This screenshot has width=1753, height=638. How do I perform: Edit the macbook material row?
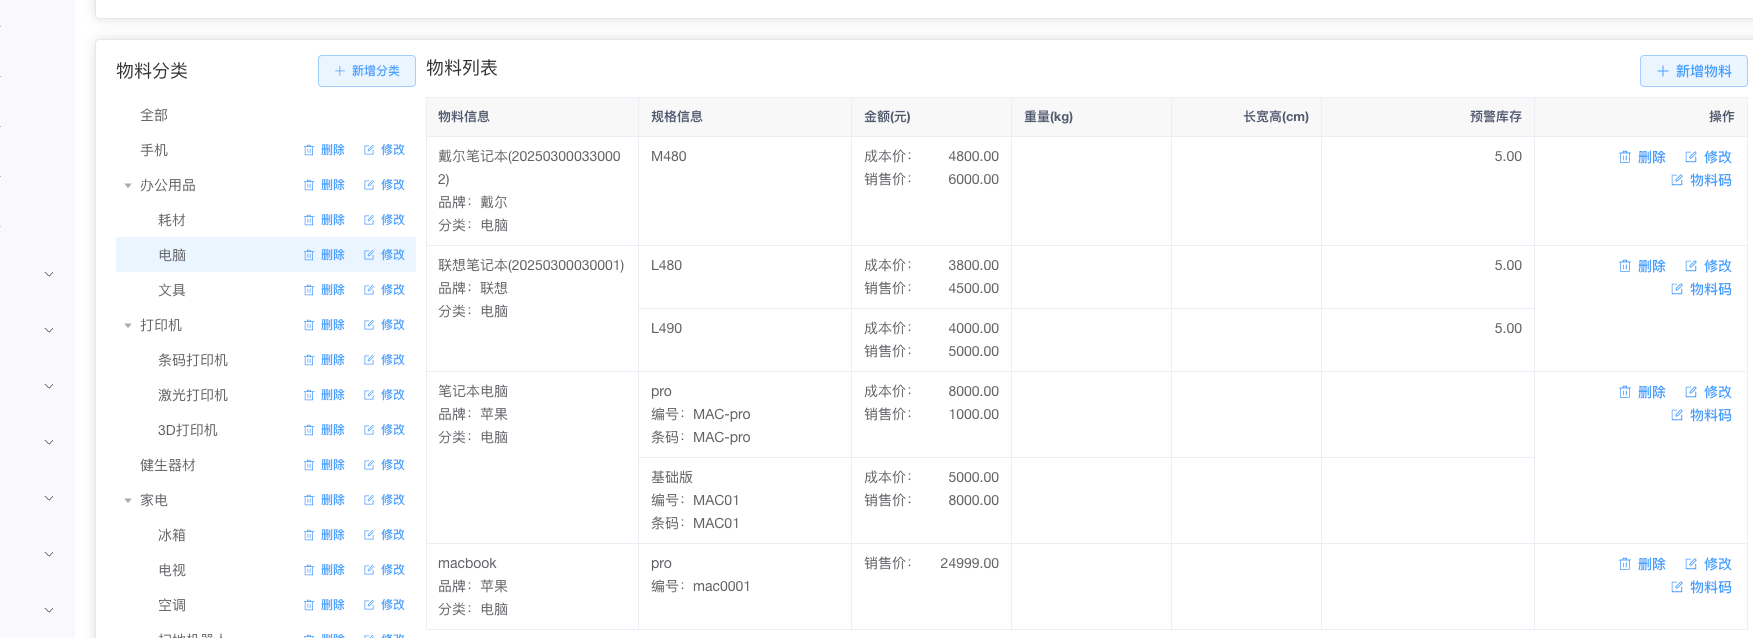point(1708,564)
